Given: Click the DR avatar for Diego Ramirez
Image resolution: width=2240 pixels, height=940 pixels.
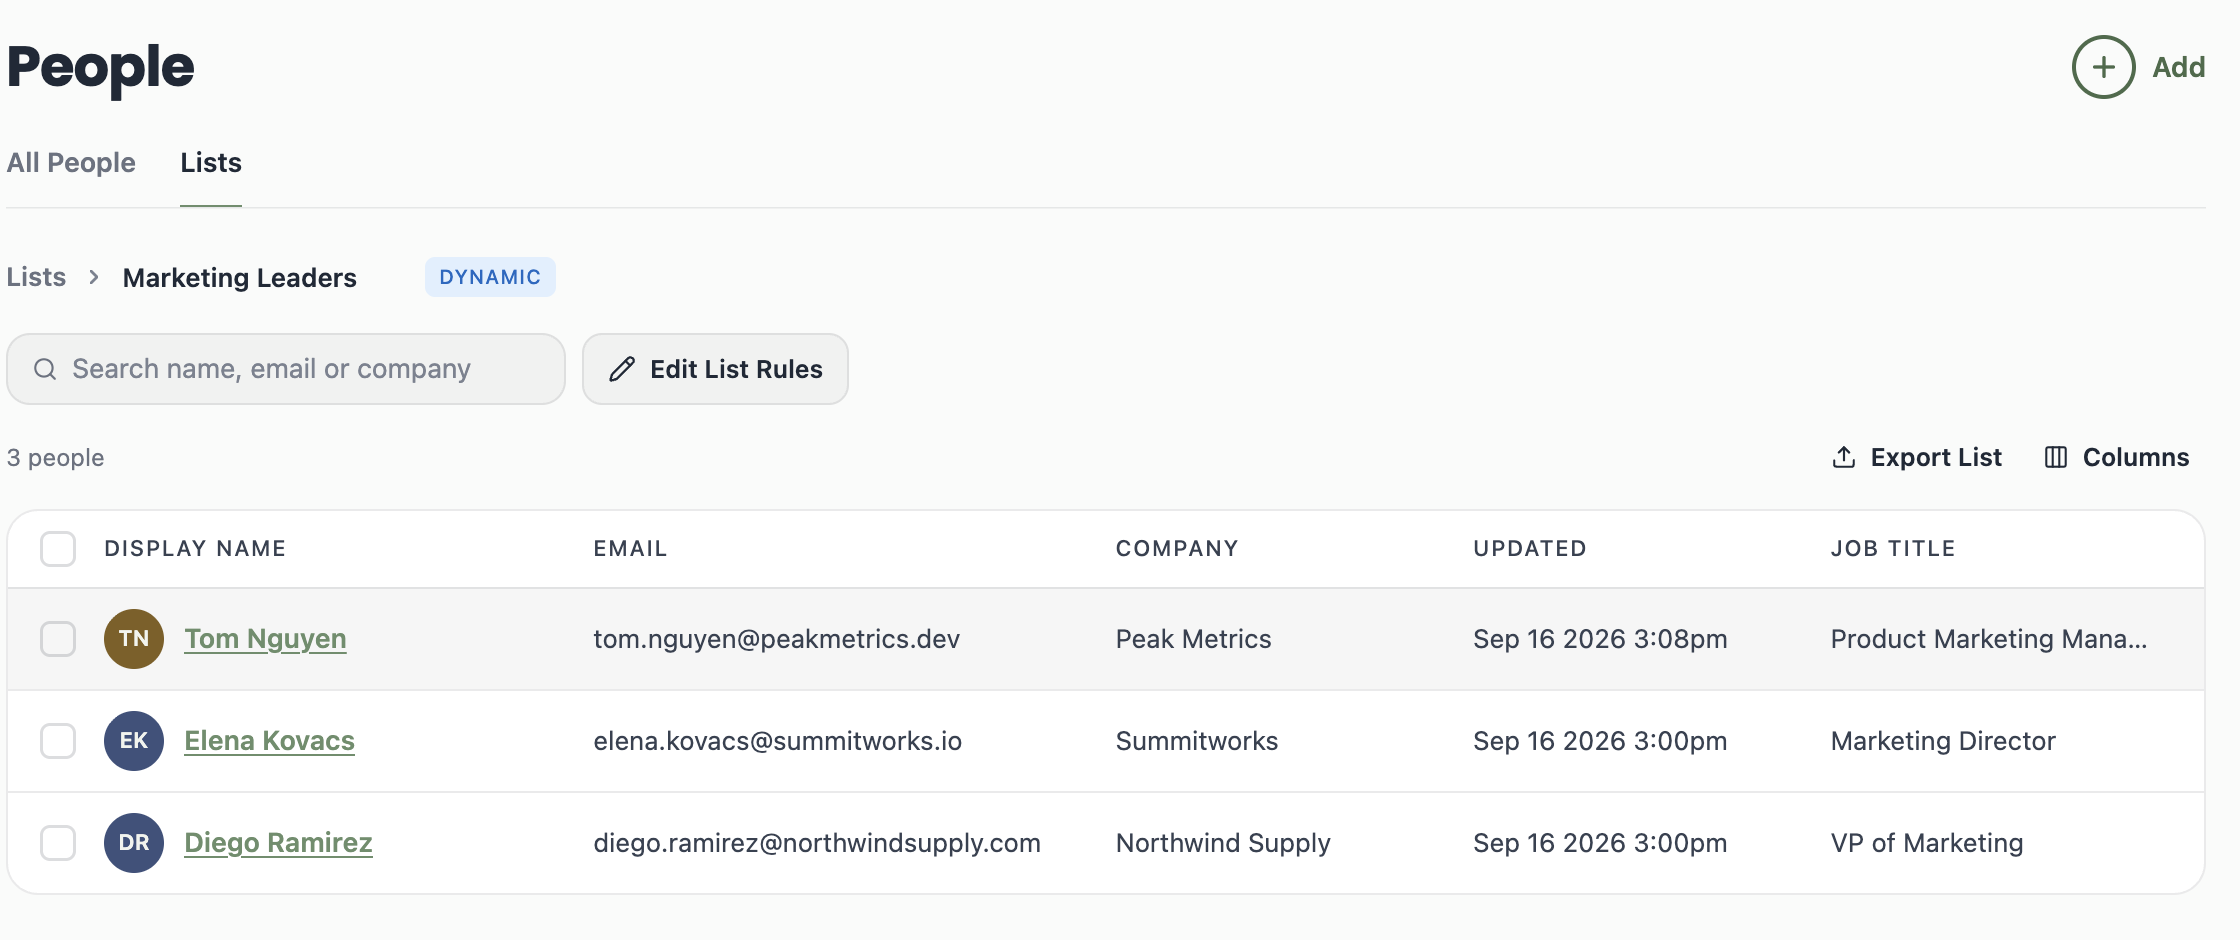Looking at the screenshot, I should coord(134,843).
